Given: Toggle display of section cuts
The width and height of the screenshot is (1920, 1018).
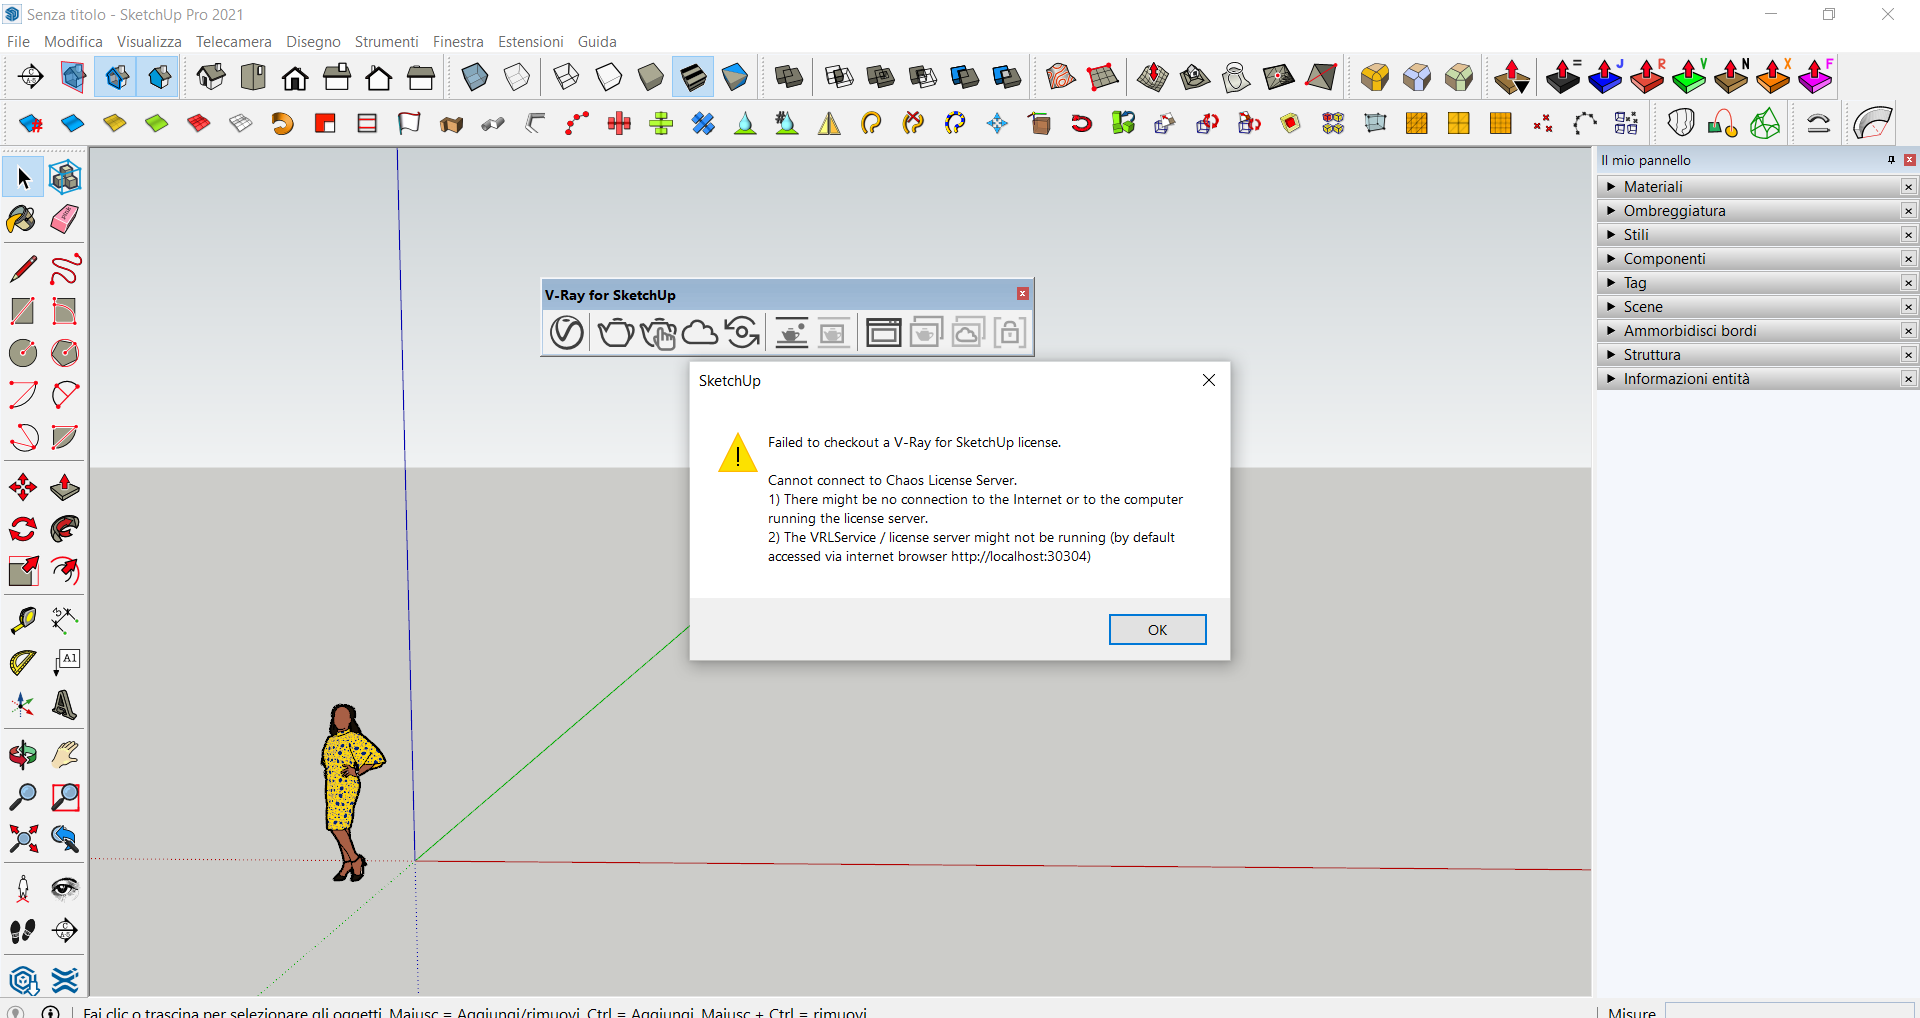Looking at the screenshot, I should click(x=116, y=77).
